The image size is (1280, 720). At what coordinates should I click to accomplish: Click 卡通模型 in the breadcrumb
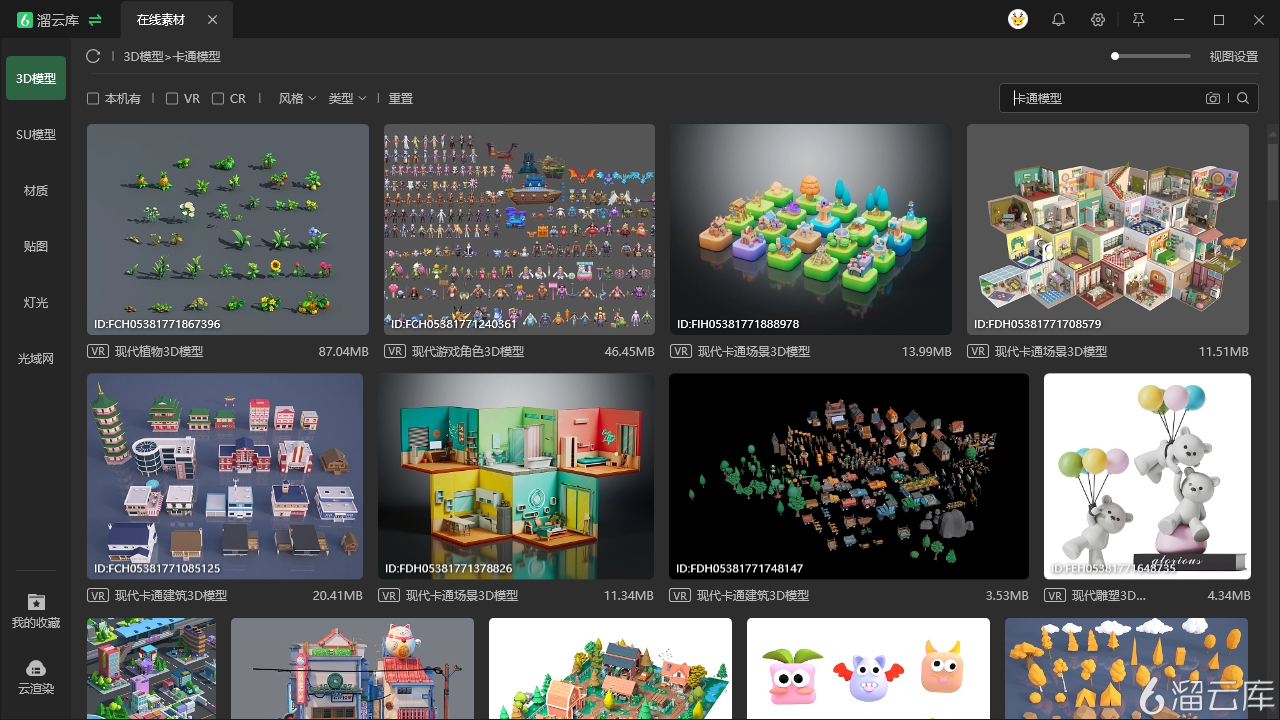pyautogui.click(x=197, y=57)
